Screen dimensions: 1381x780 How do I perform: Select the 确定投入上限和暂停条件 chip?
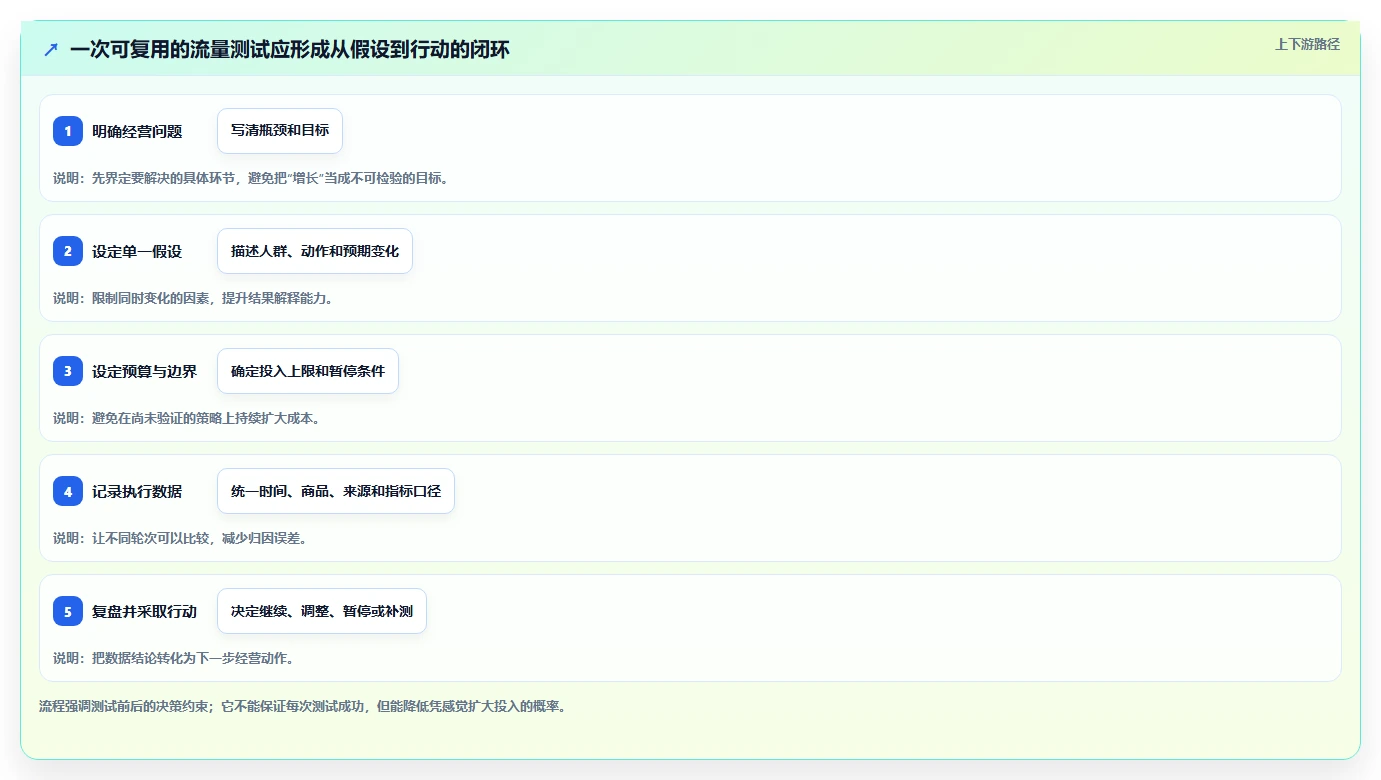(x=308, y=371)
